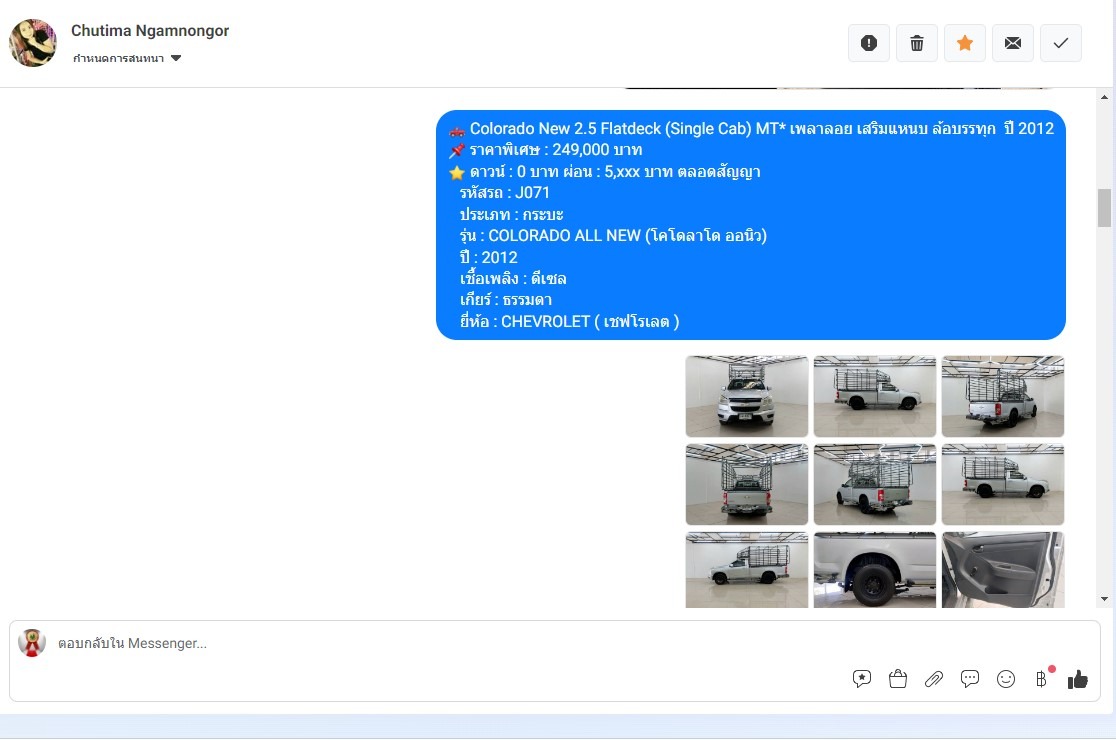The width and height of the screenshot is (1116, 740).
Task: Click the รุ่น : COLORADO ALL NEW line
Action: pyautogui.click(x=613, y=236)
